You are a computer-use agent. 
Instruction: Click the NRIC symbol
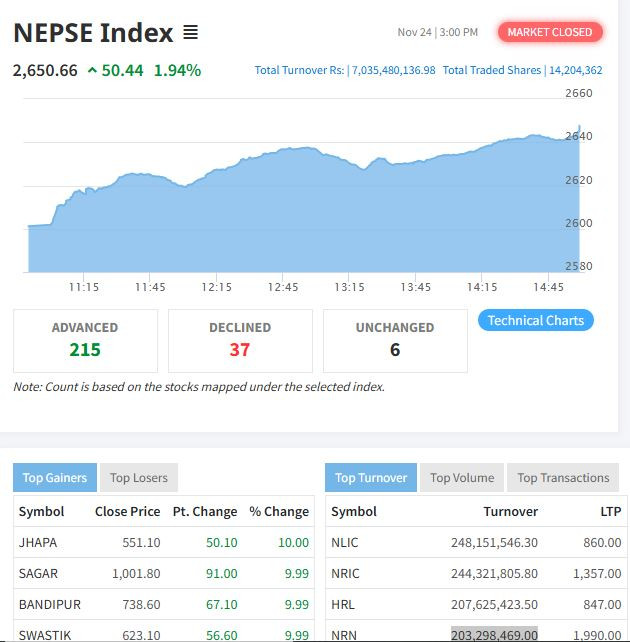pyautogui.click(x=345, y=574)
